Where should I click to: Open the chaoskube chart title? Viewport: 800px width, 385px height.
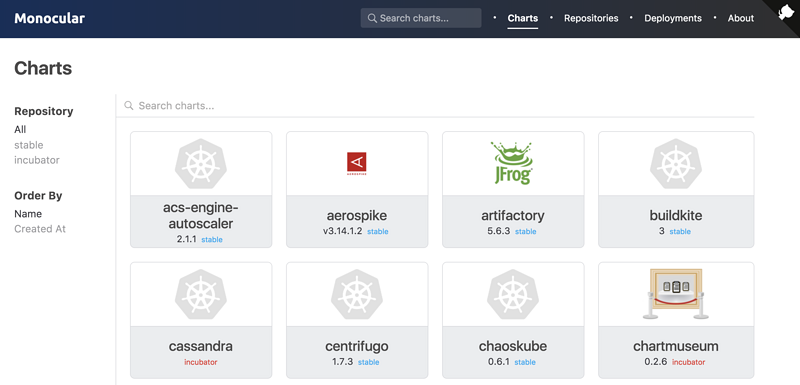pyautogui.click(x=513, y=346)
